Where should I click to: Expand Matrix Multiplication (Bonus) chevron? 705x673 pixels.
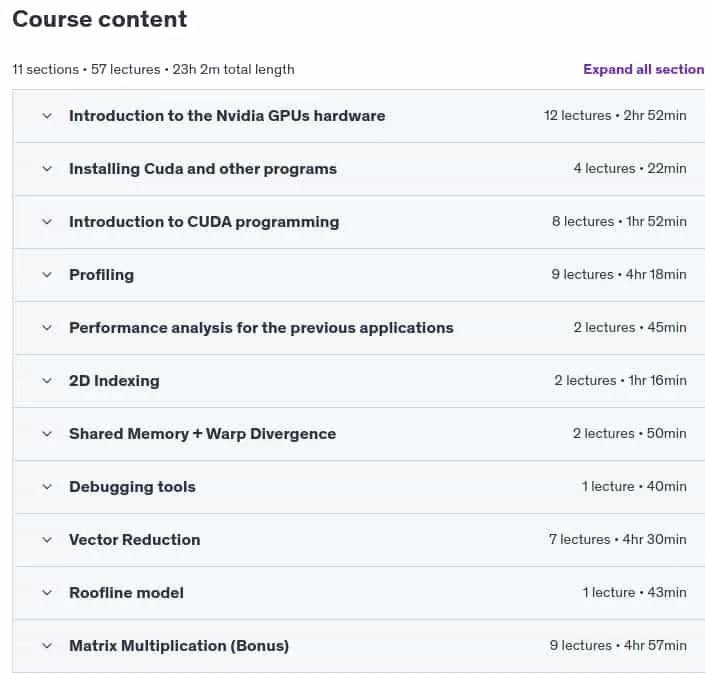(47, 646)
